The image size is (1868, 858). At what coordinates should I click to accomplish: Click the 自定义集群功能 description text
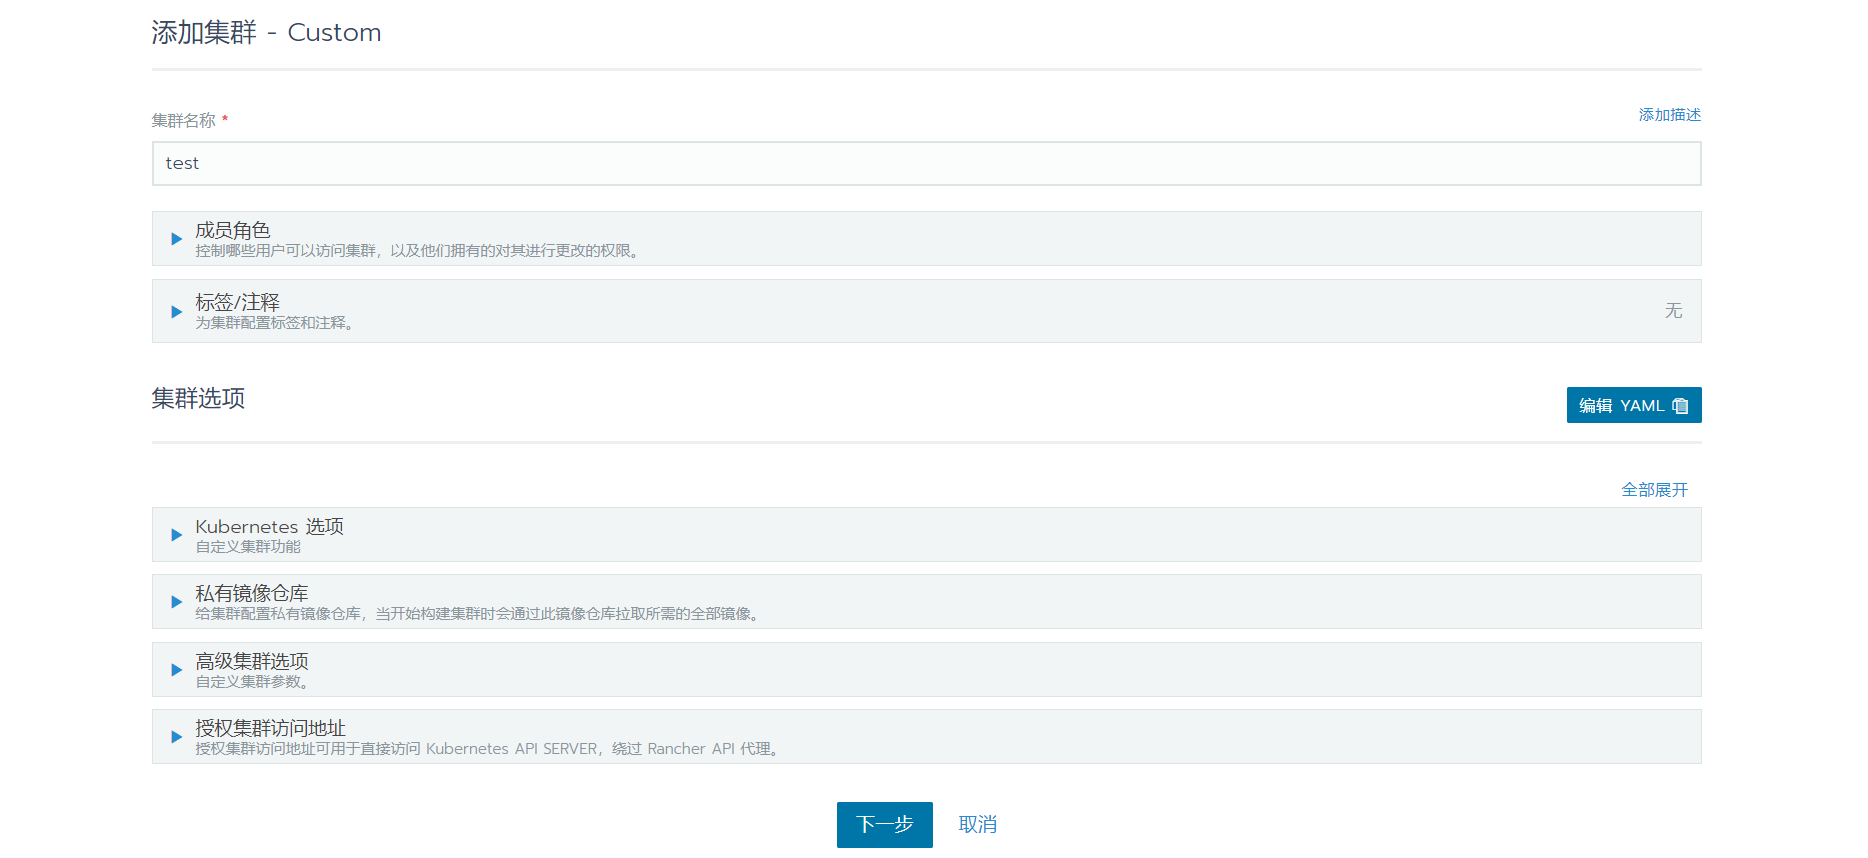[248, 547]
